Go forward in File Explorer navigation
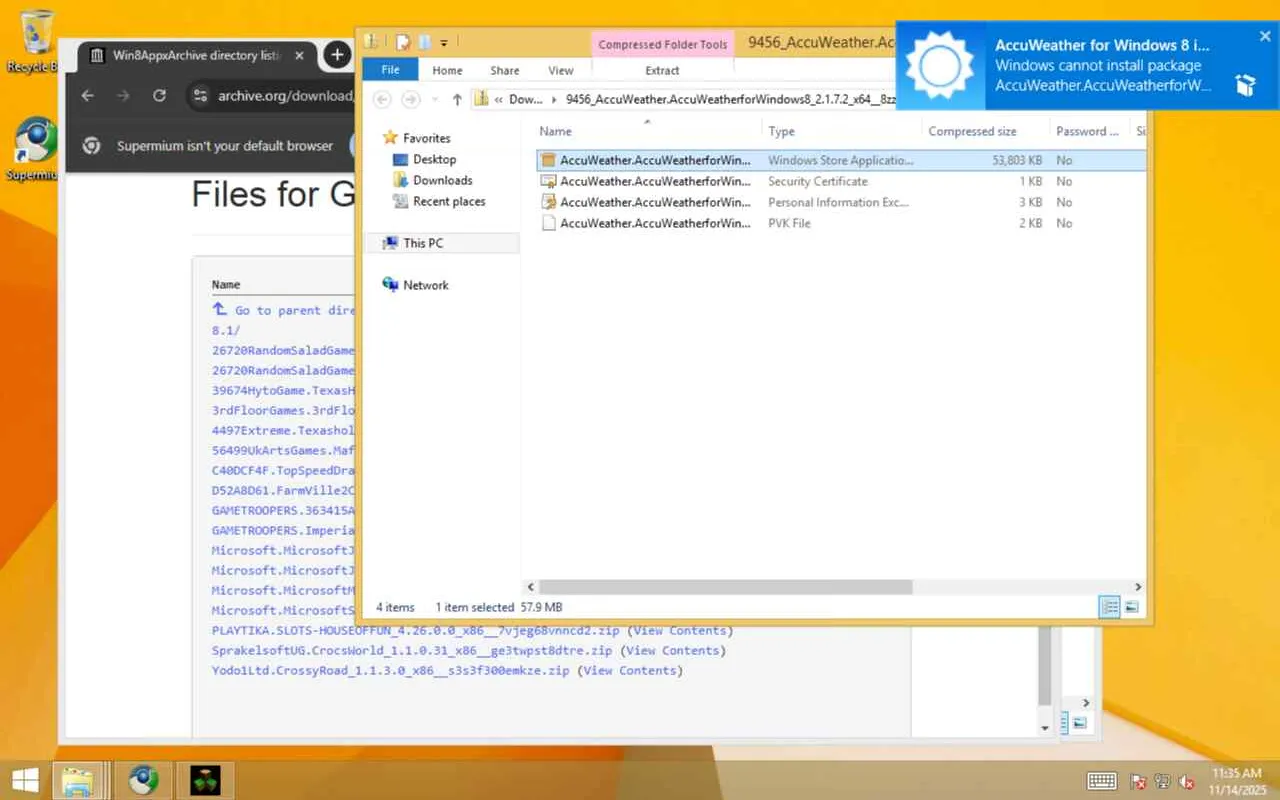 410,99
